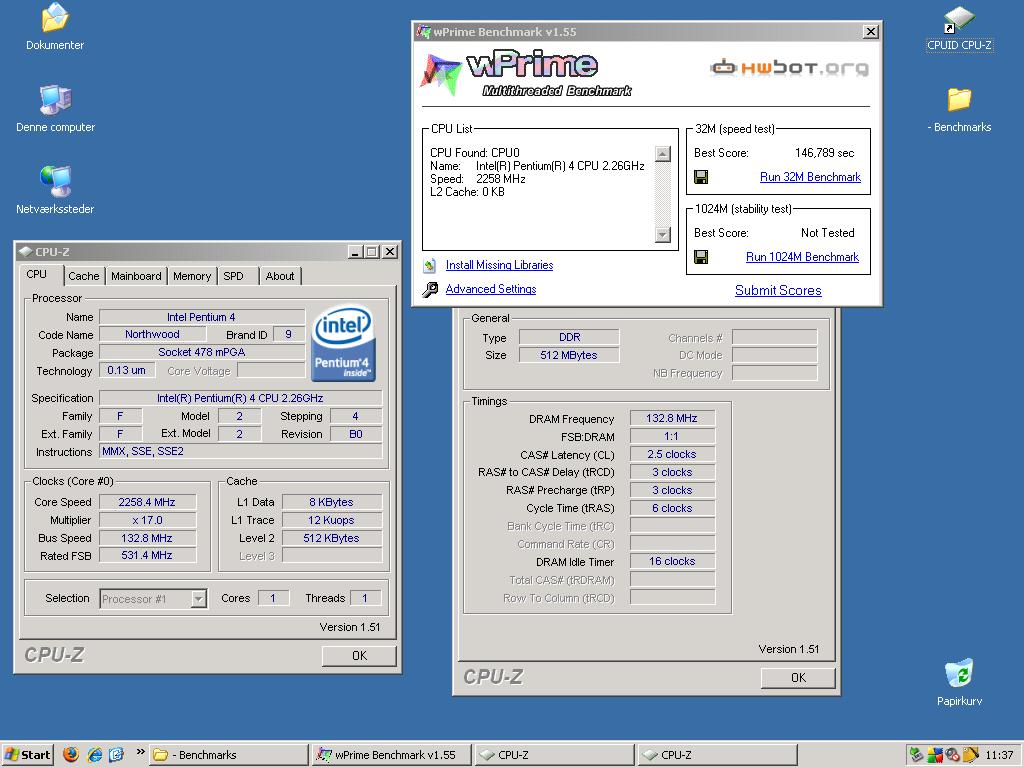Click the Package field Socket 478 mPGA
1024x768 pixels.
[202, 353]
